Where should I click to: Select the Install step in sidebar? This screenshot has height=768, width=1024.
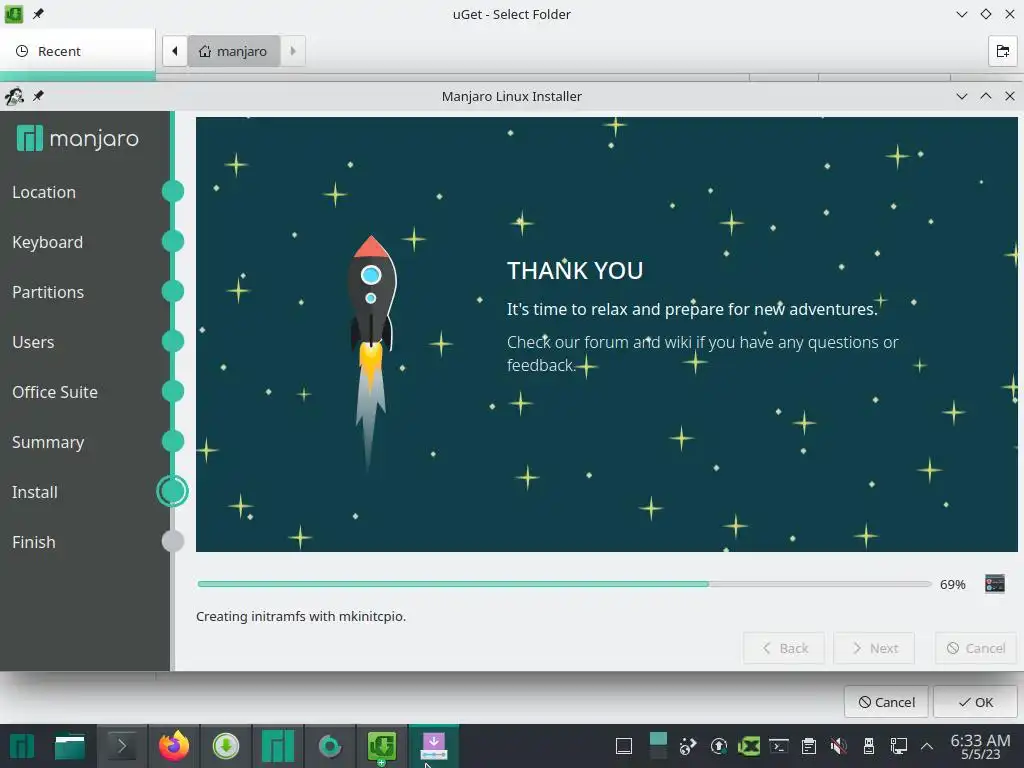tap(35, 492)
